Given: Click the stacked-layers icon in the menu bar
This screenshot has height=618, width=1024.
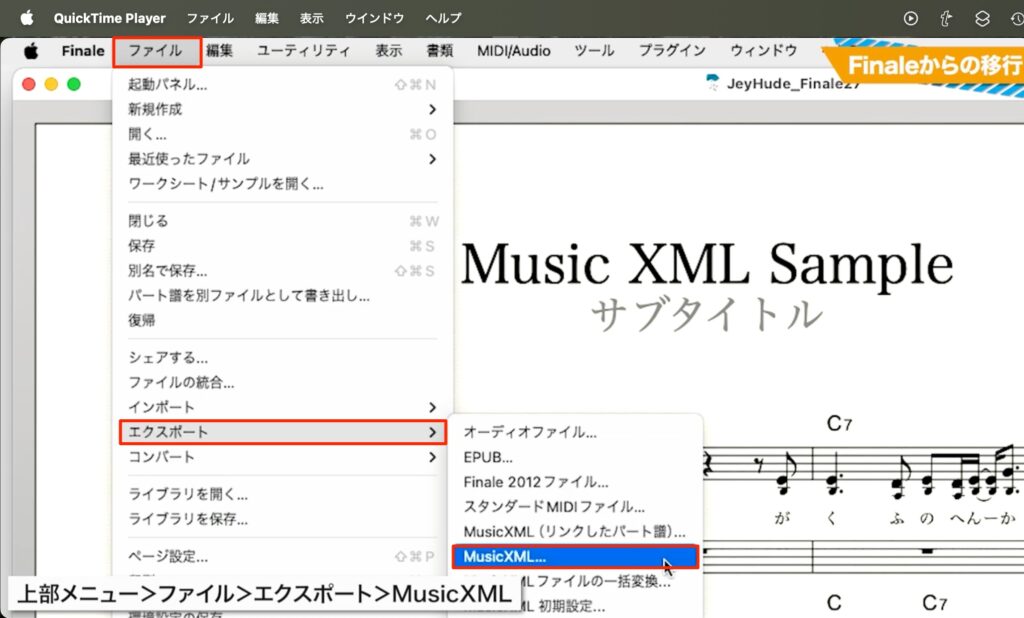Looking at the screenshot, I should (981, 16).
